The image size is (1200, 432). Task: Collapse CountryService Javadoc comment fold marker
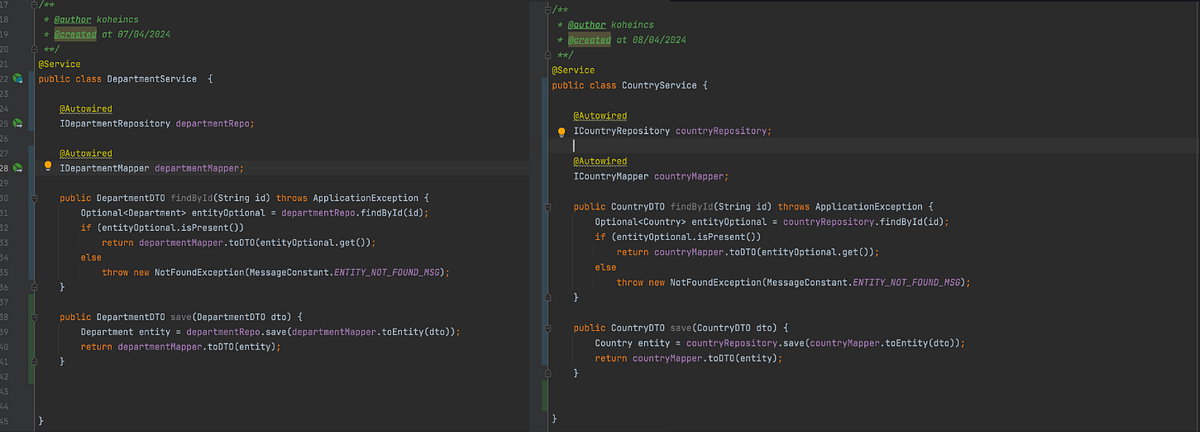[548, 9]
